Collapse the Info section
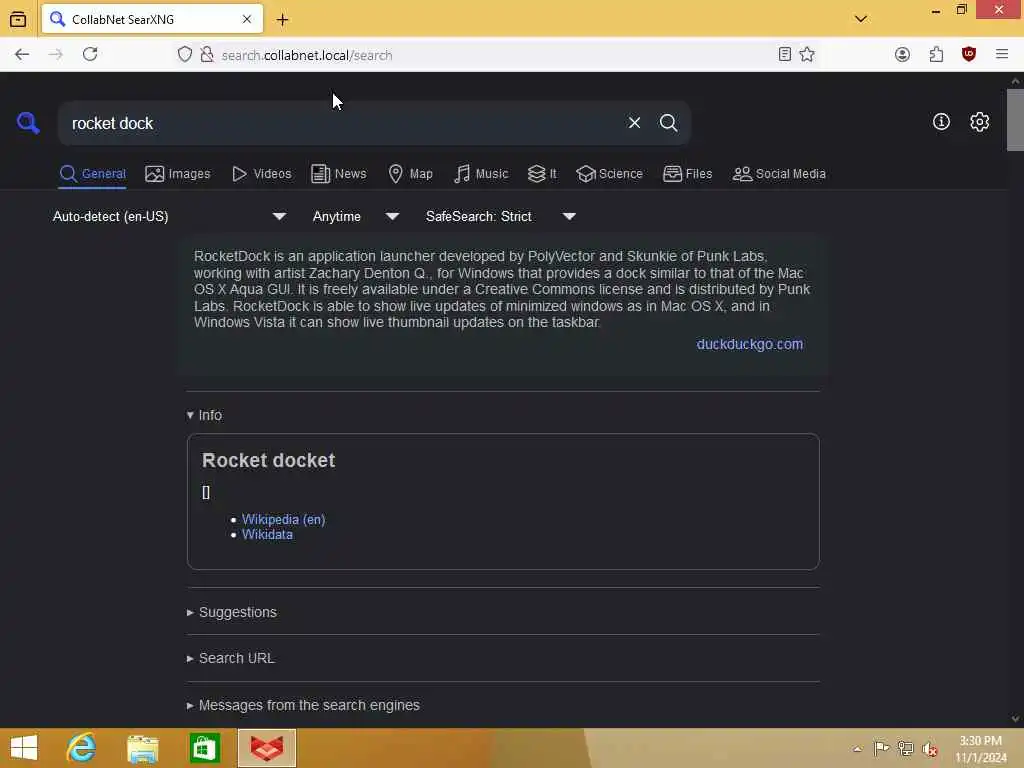 pyautogui.click(x=204, y=415)
